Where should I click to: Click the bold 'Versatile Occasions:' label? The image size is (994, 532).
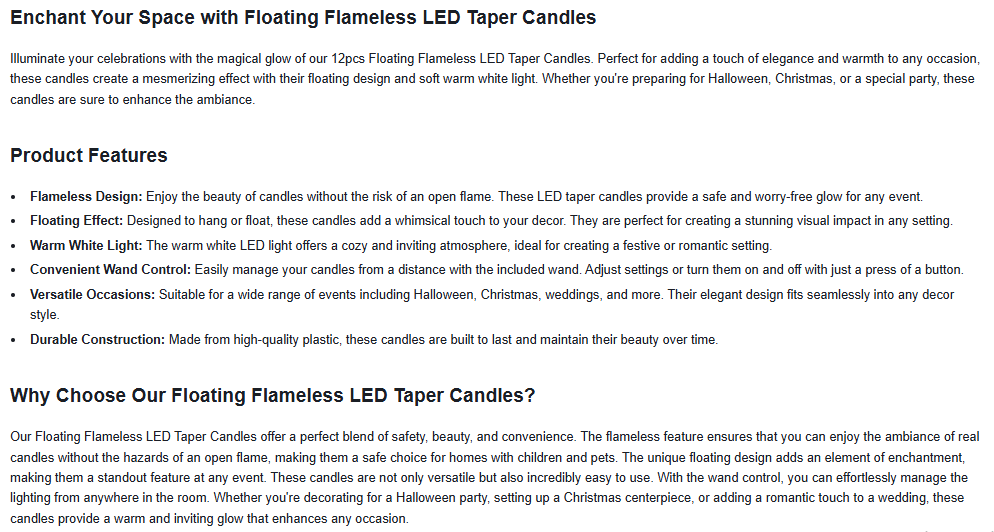(93, 295)
